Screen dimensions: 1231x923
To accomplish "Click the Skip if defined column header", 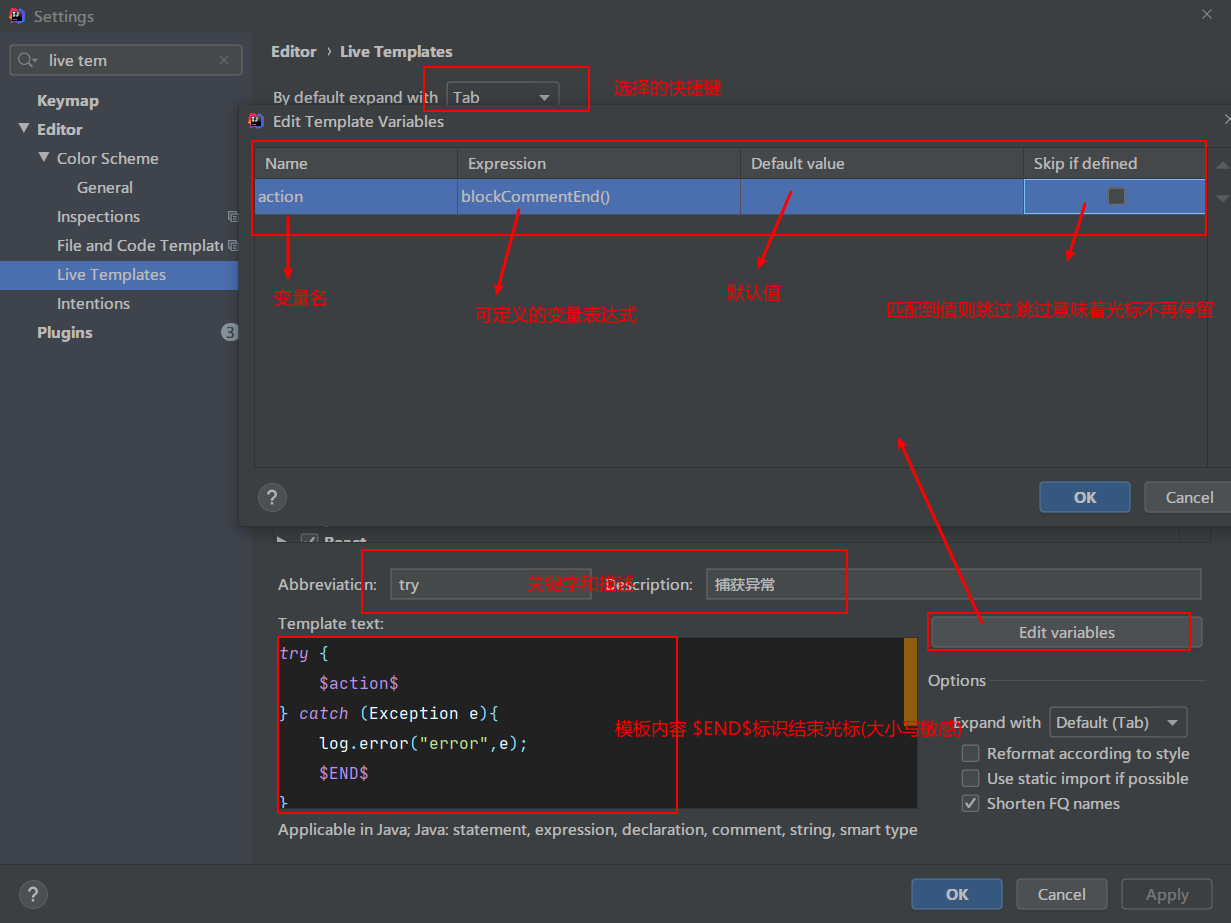I will [x=1115, y=163].
